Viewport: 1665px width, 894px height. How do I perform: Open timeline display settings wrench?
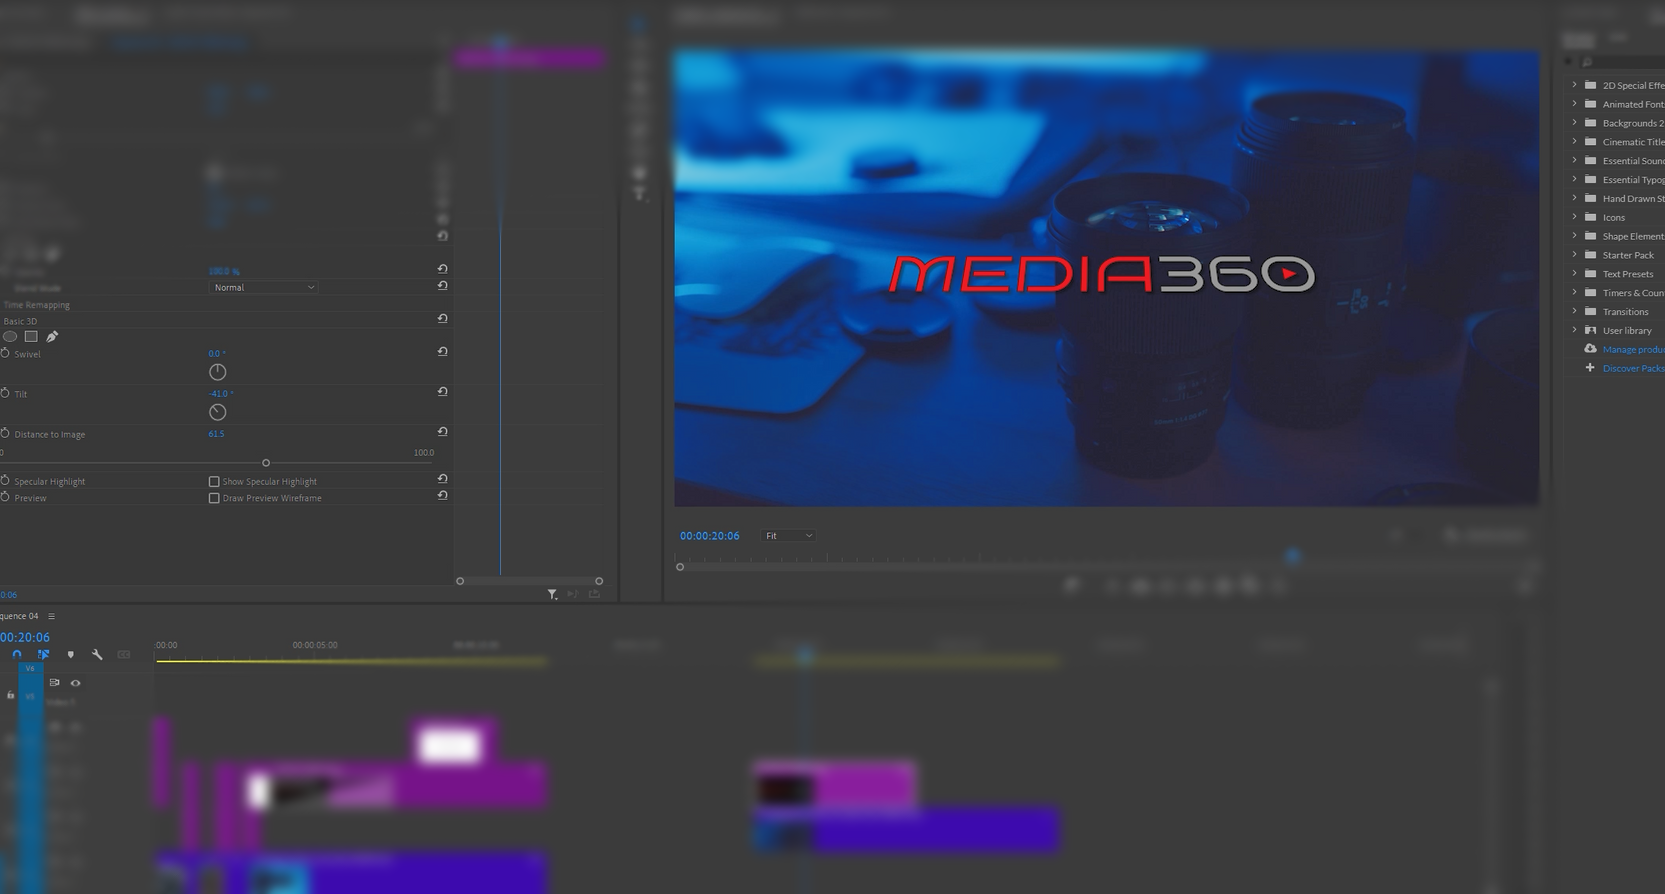97,655
